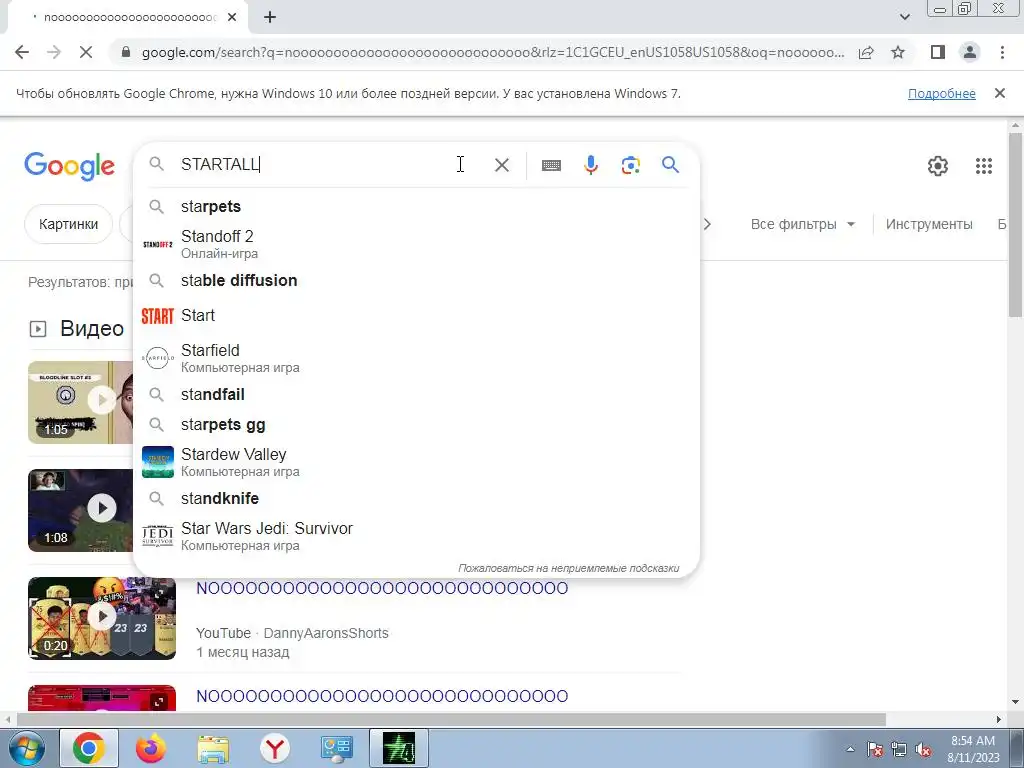Go to the Google logo homepage
This screenshot has height=768, width=1024.
pos(69,166)
